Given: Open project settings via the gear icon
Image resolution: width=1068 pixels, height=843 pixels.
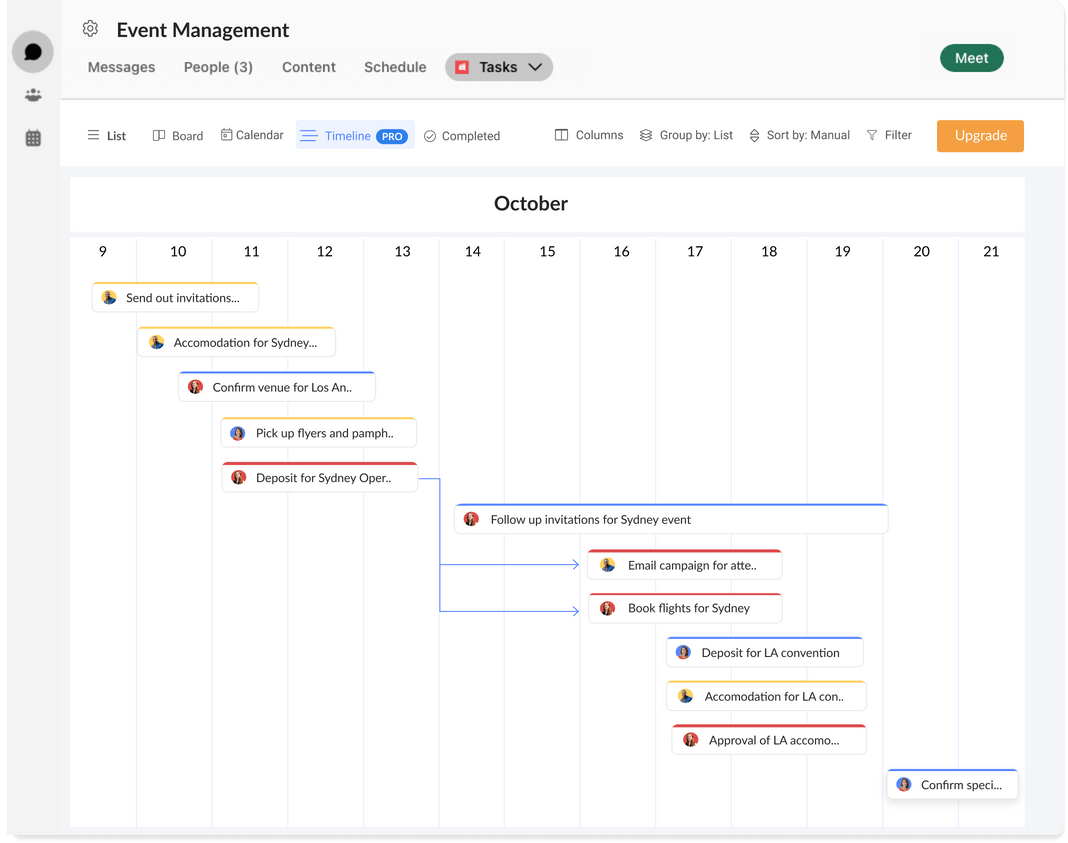Looking at the screenshot, I should click(90, 29).
